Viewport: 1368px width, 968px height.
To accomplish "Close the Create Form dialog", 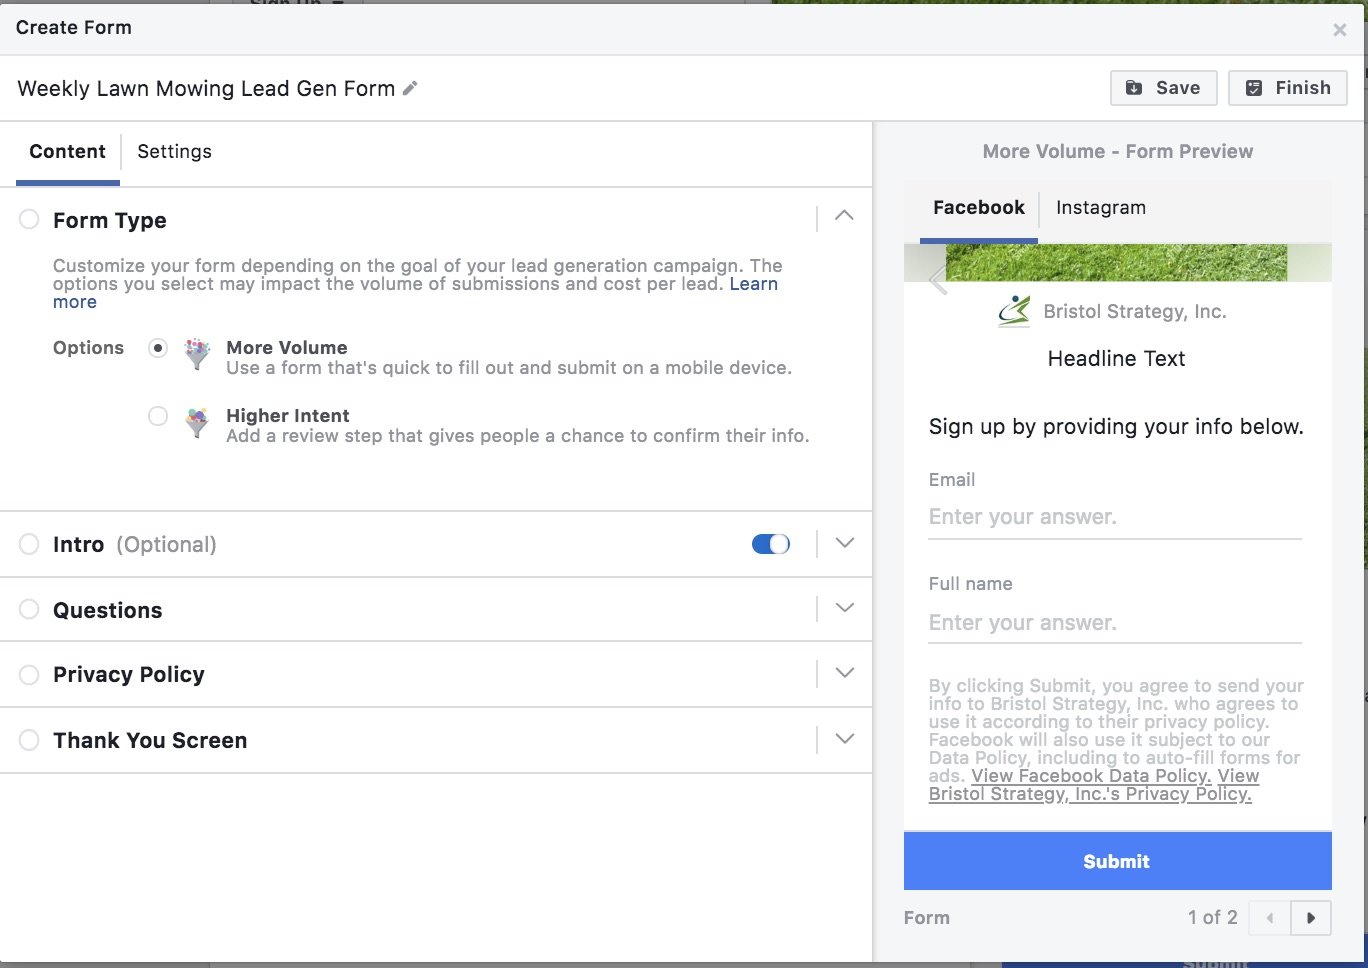I will (x=1339, y=30).
